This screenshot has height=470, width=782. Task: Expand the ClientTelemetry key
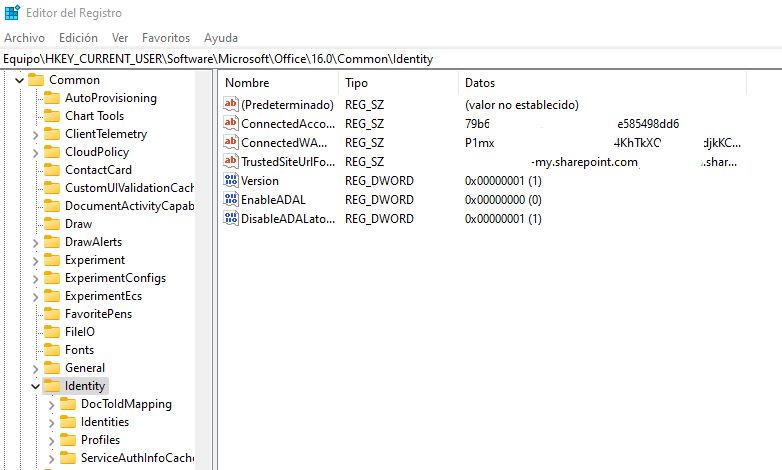tap(35, 135)
